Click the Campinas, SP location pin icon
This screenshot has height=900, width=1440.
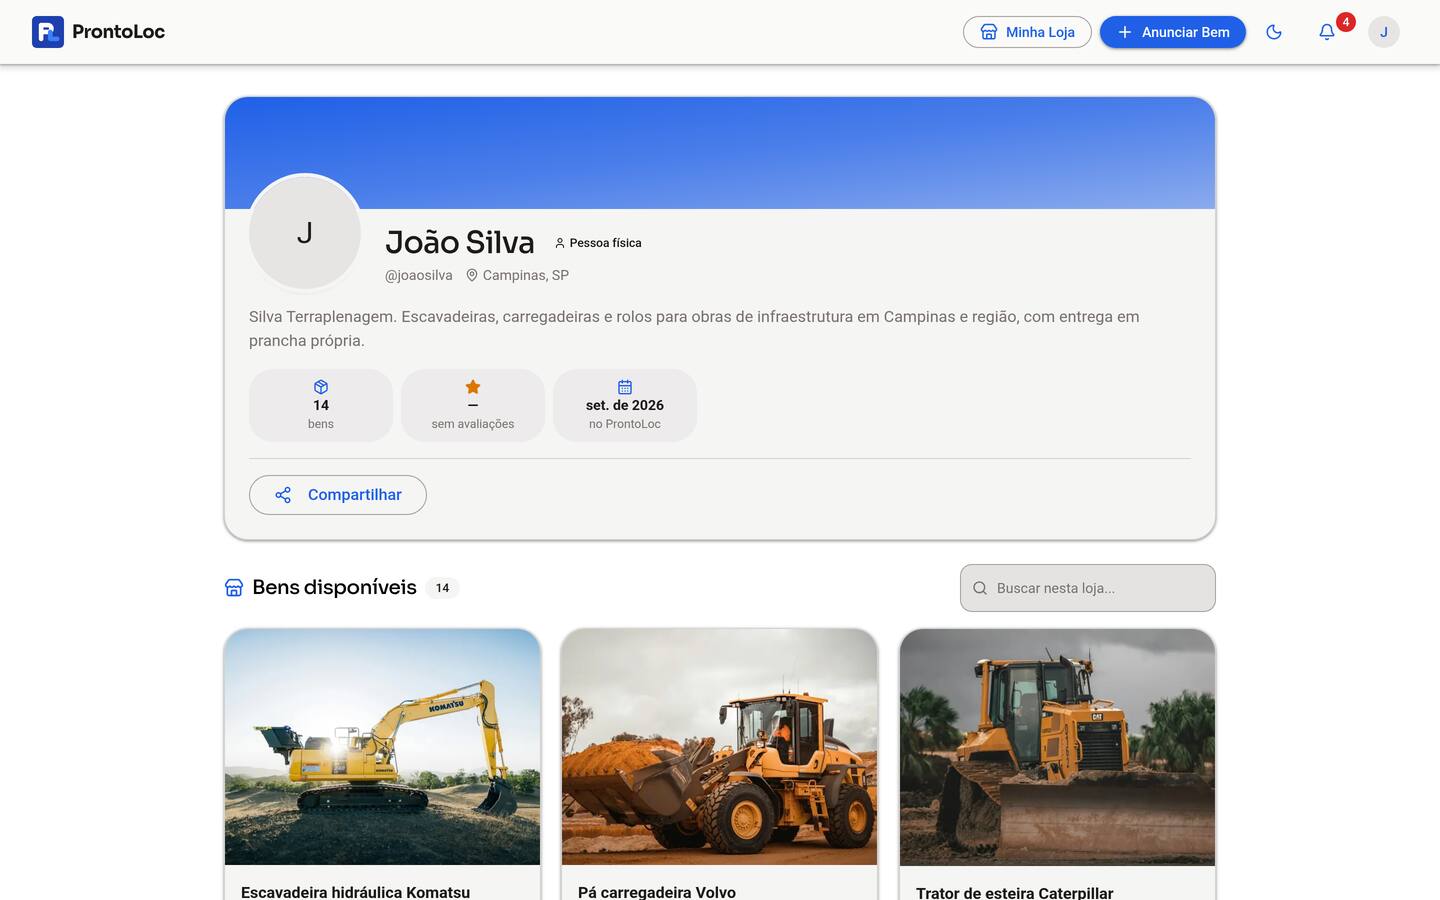pyautogui.click(x=472, y=275)
